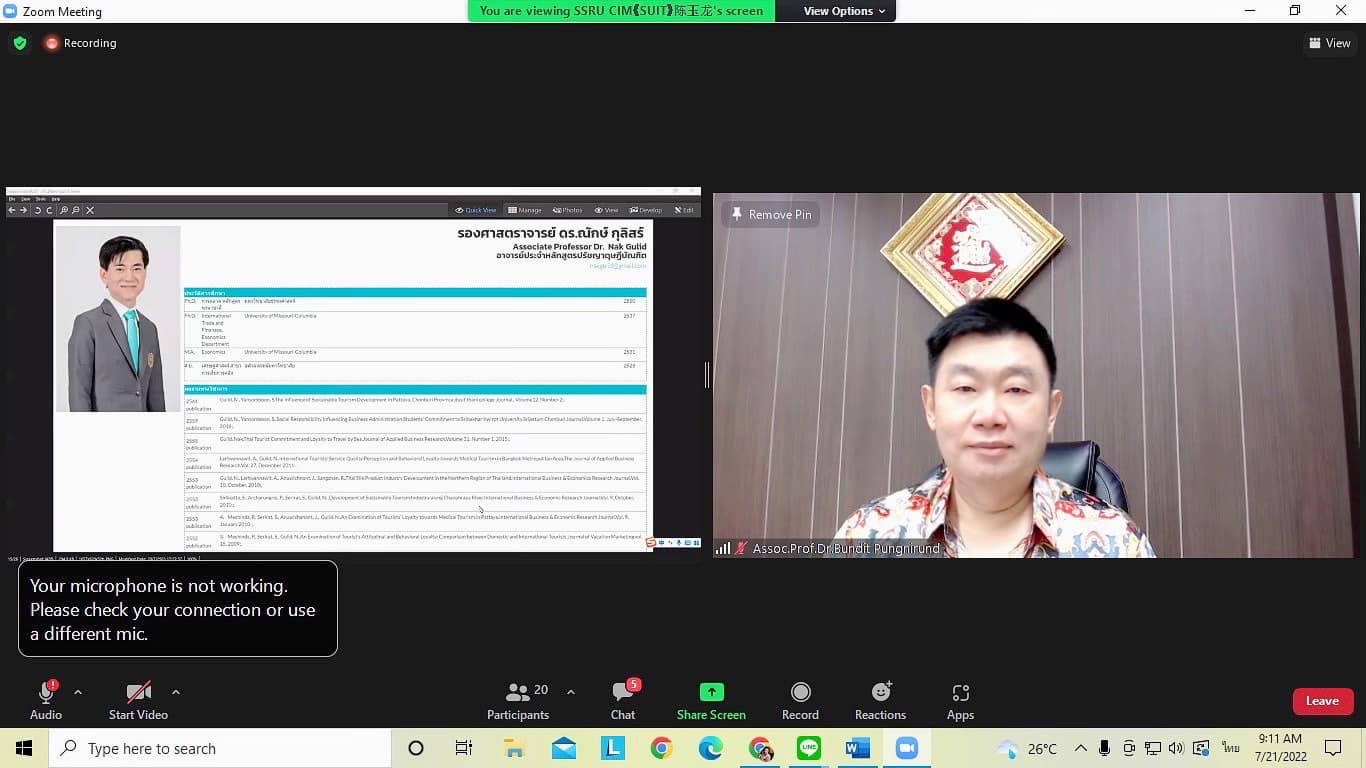Click the green encryption shield icon
1366x768 pixels.
point(19,43)
